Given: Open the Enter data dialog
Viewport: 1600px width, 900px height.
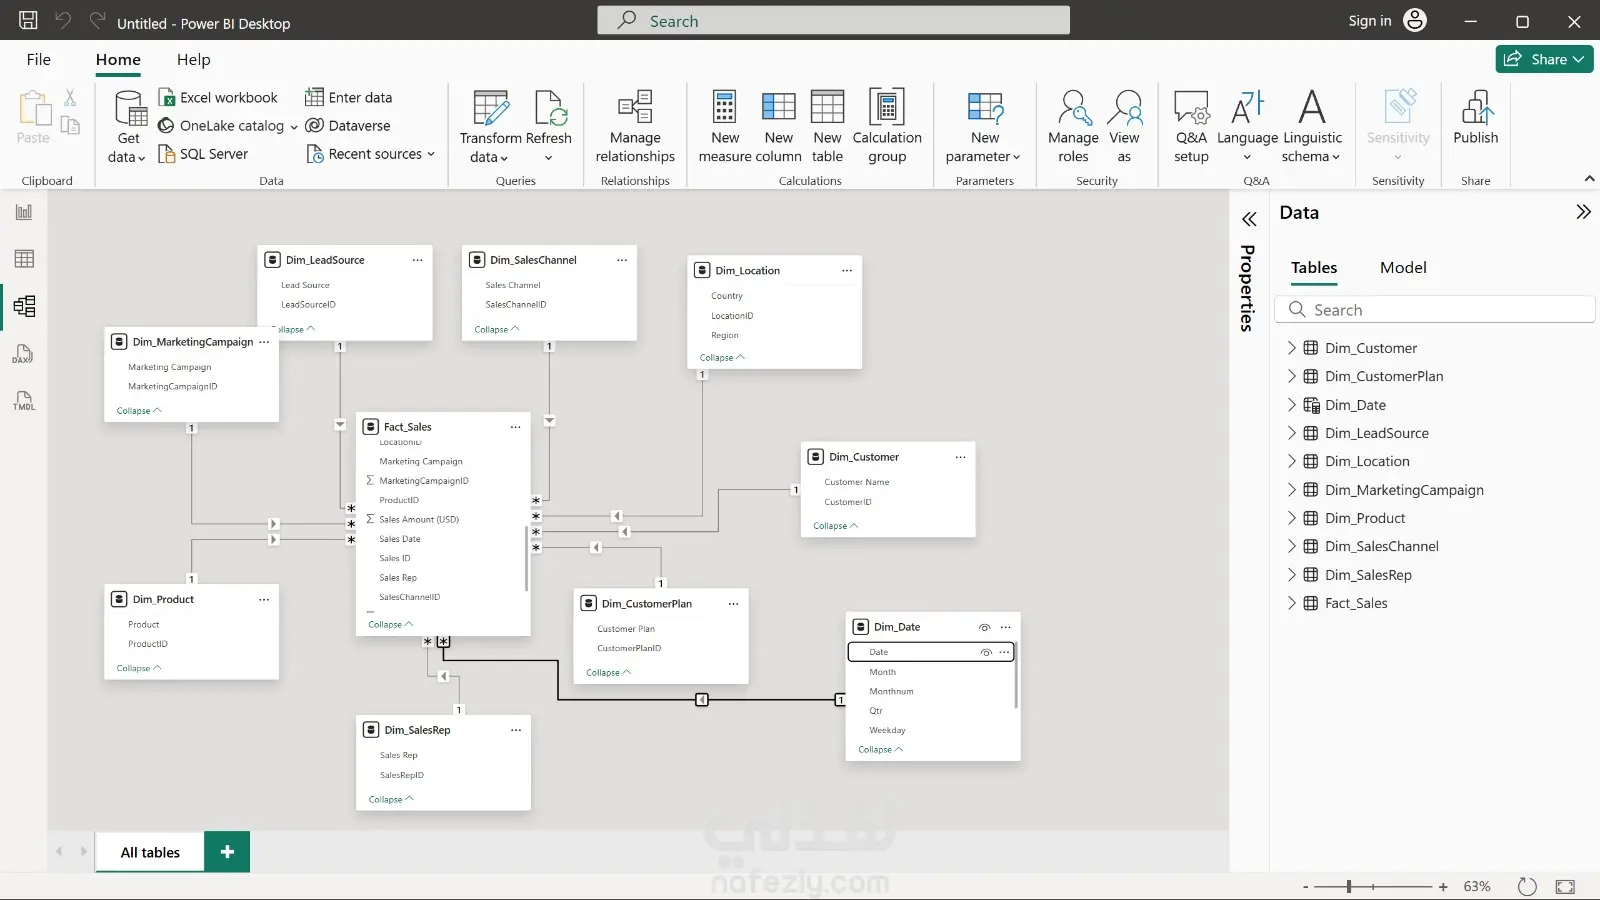Looking at the screenshot, I should pos(348,97).
